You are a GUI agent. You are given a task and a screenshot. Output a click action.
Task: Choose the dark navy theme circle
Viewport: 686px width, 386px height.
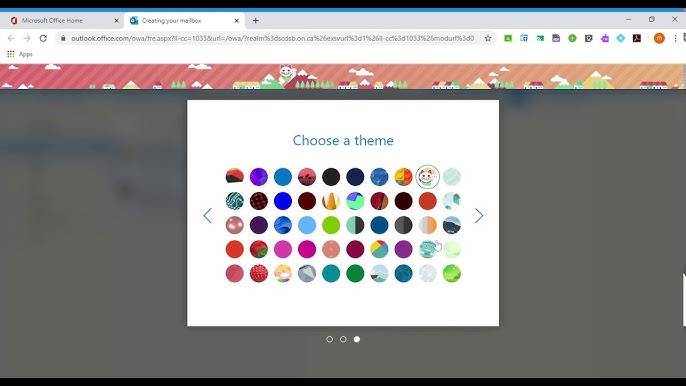pos(355,177)
